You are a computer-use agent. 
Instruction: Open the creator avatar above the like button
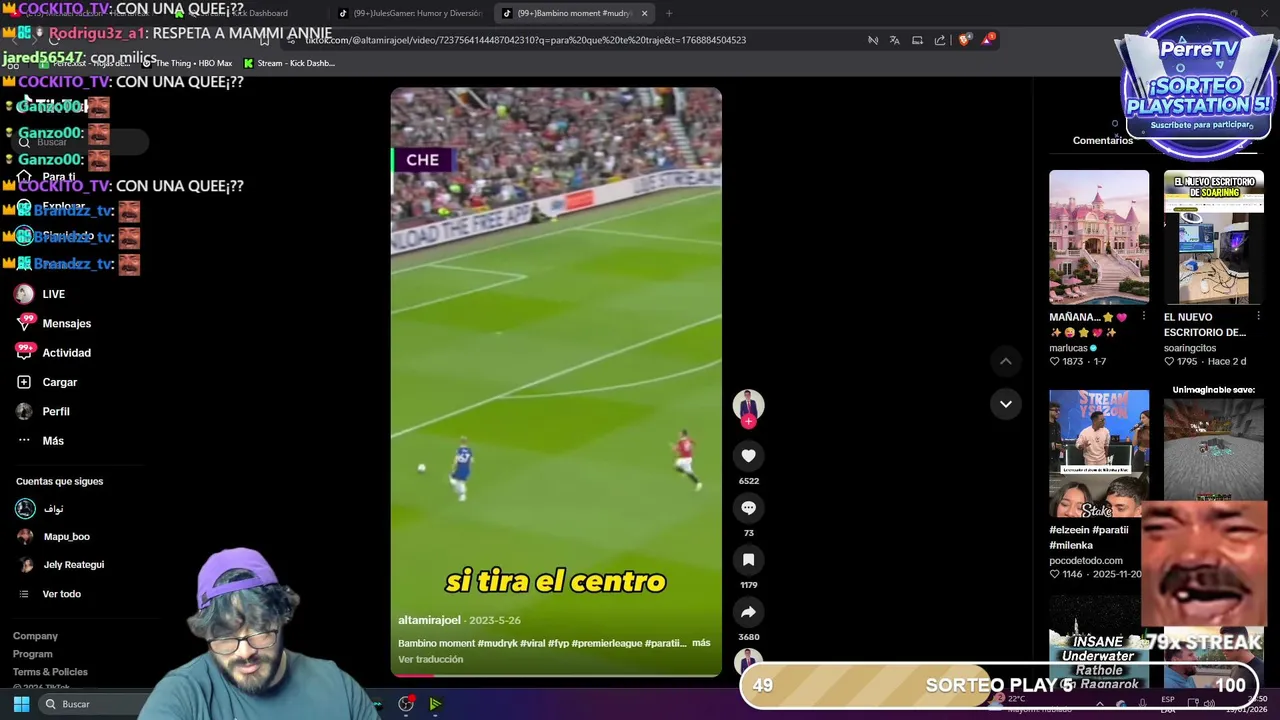coord(748,404)
